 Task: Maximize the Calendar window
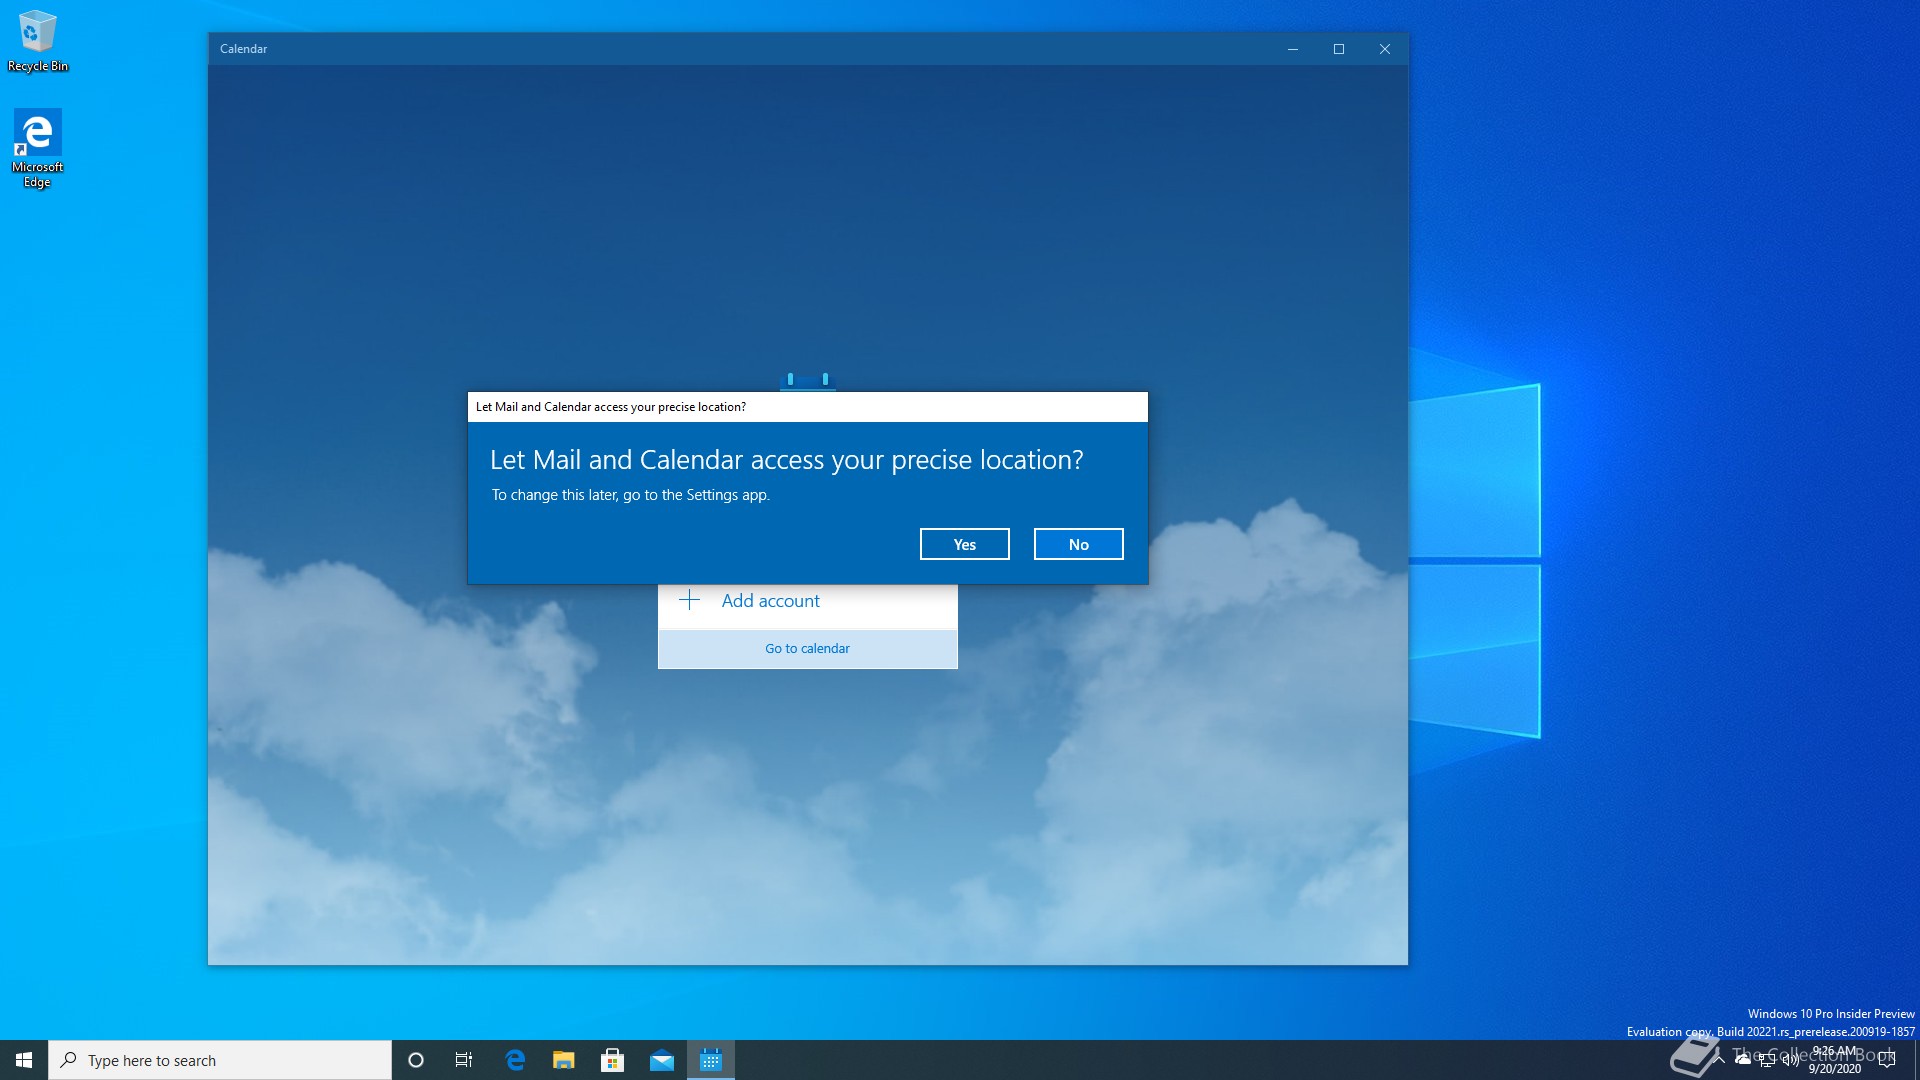[x=1339, y=49]
